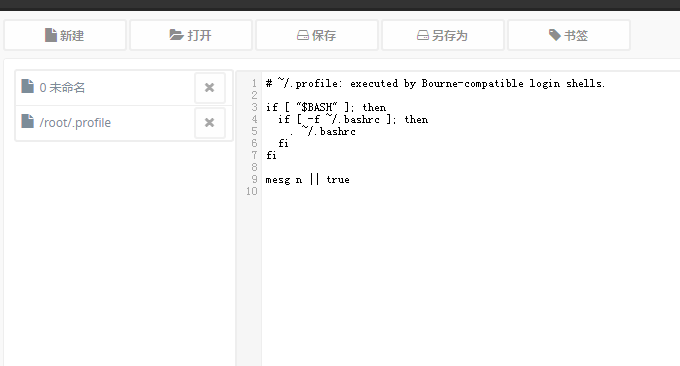Click the 'if [ -f ~/.bashrc ]; then' line

tap(353, 119)
